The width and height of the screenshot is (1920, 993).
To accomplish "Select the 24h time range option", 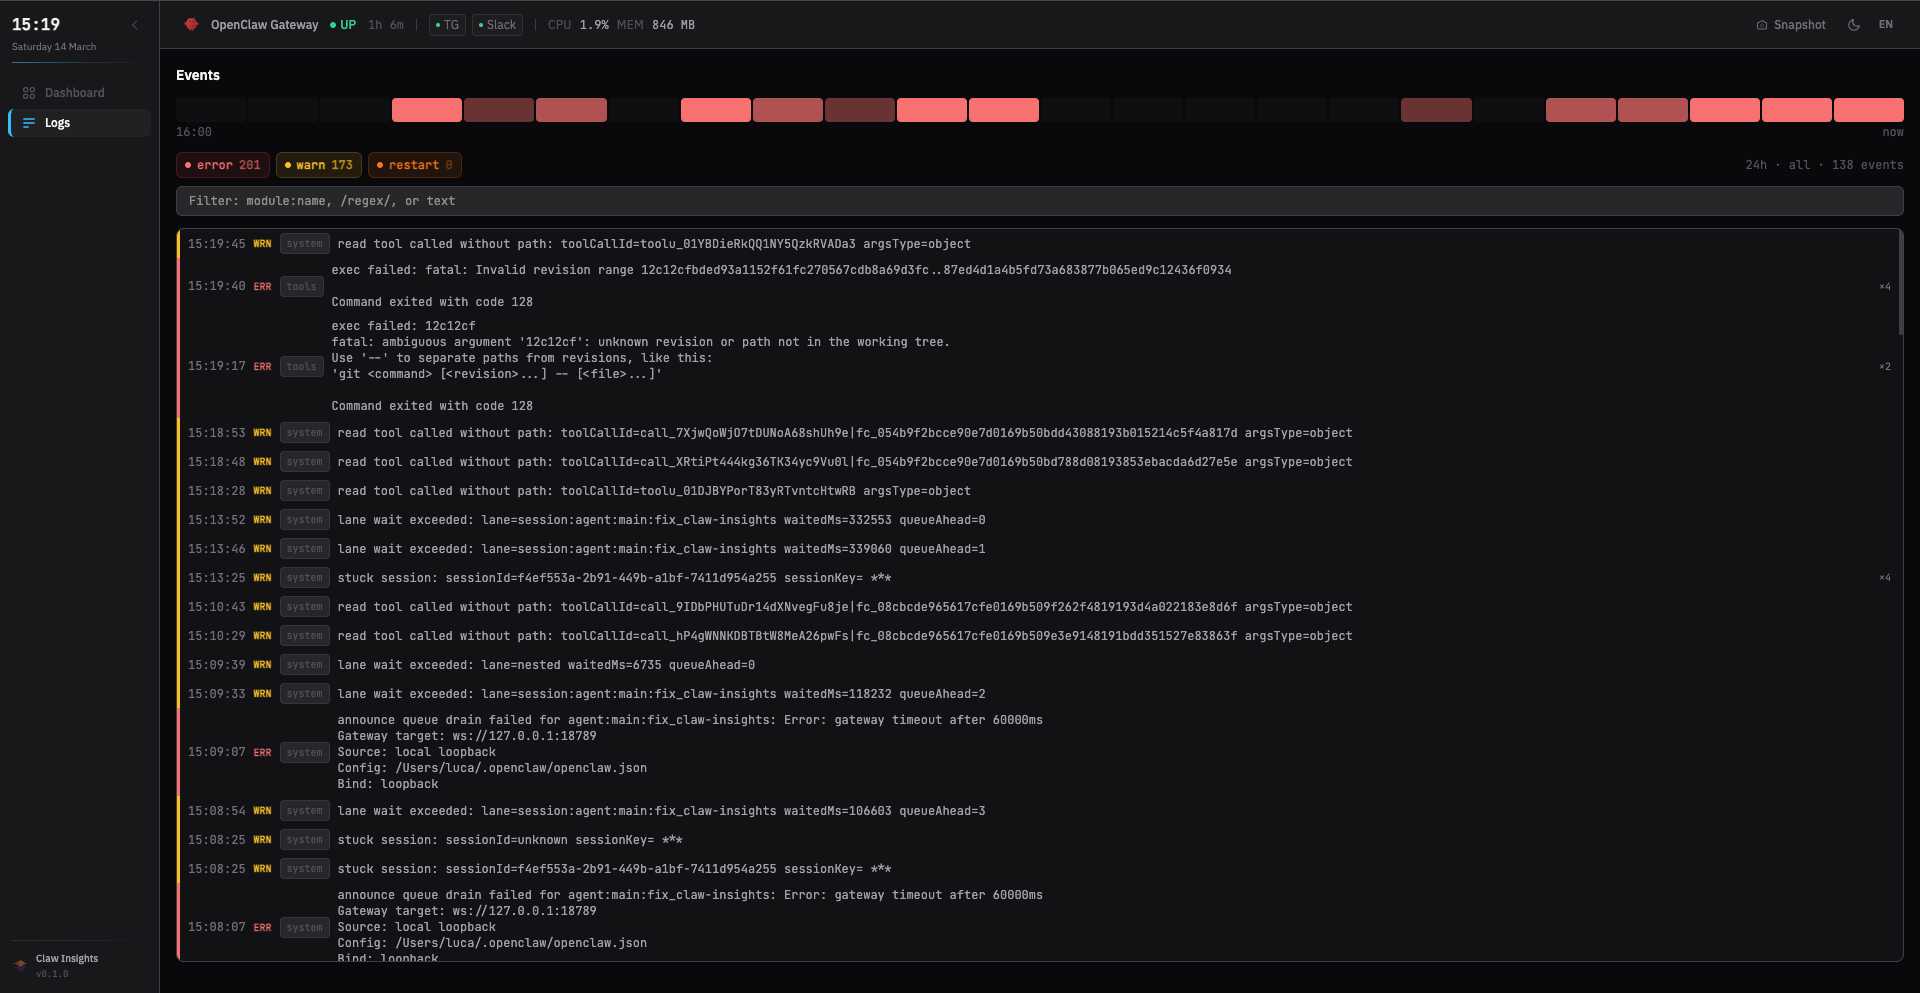I will pyautogui.click(x=1756, y=165).
